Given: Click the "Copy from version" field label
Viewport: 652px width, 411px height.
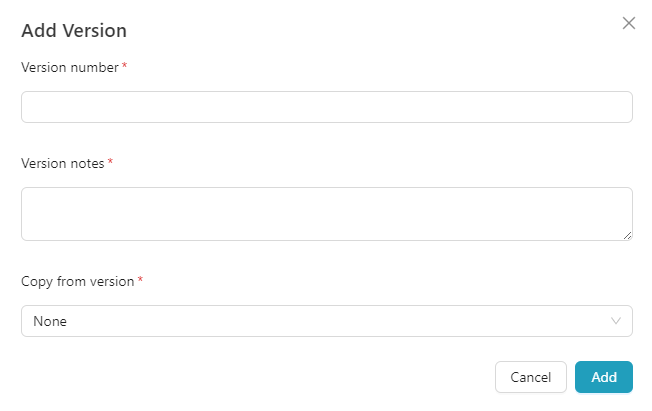Looking at the screenshot, I should 77,281.
